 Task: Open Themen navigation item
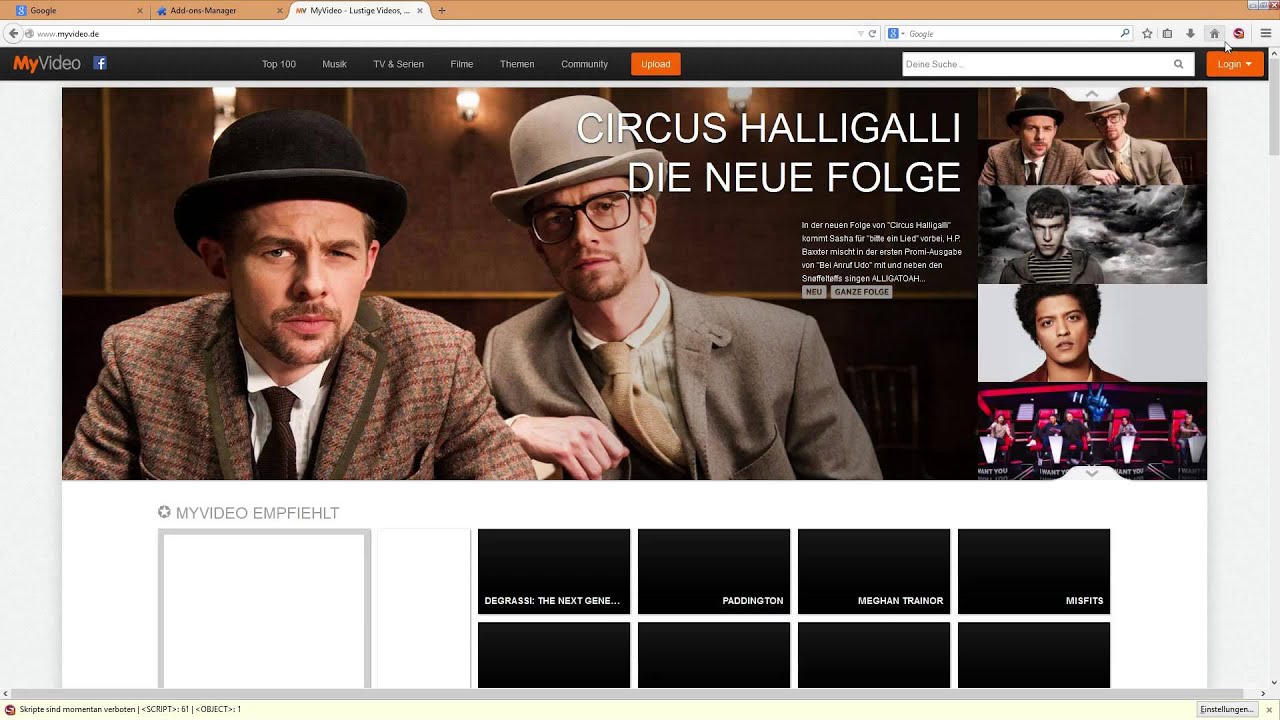(517, 64)
